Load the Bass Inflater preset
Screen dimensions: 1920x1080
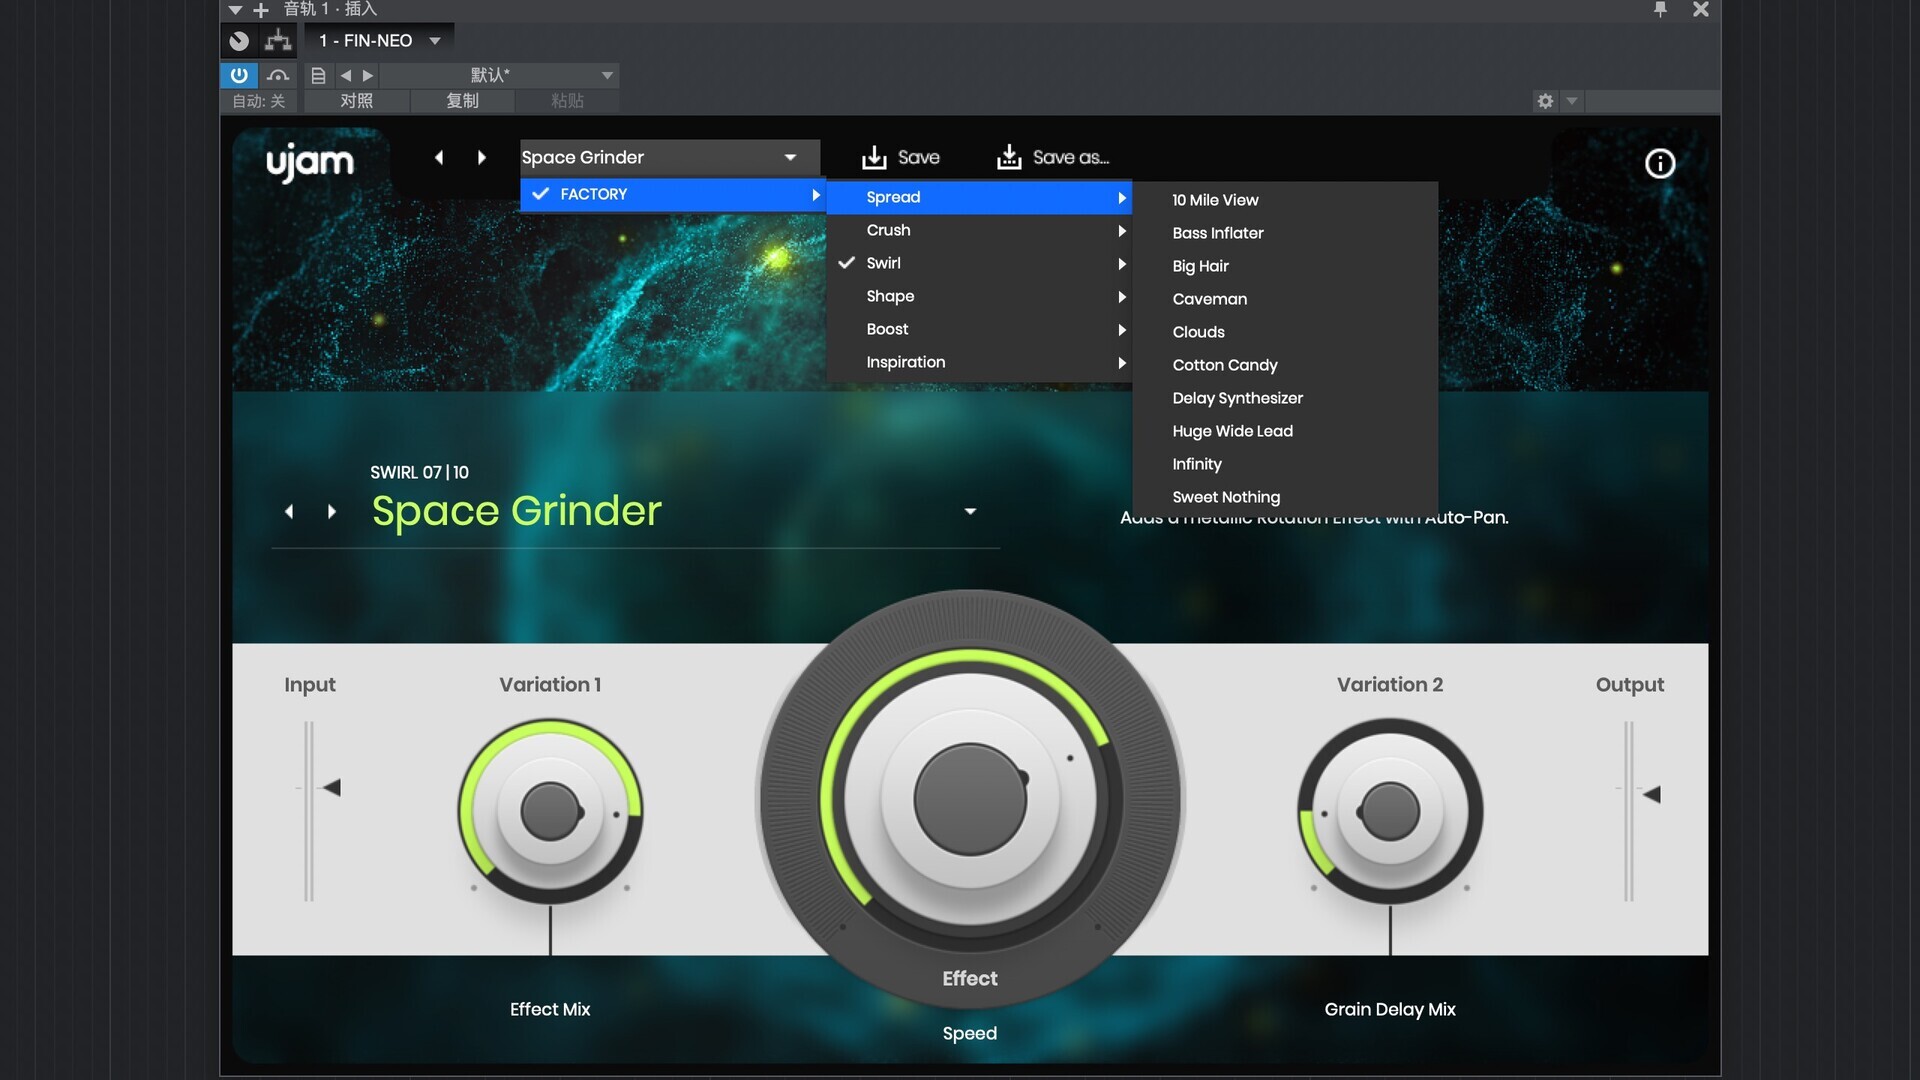pos(1285,233)
